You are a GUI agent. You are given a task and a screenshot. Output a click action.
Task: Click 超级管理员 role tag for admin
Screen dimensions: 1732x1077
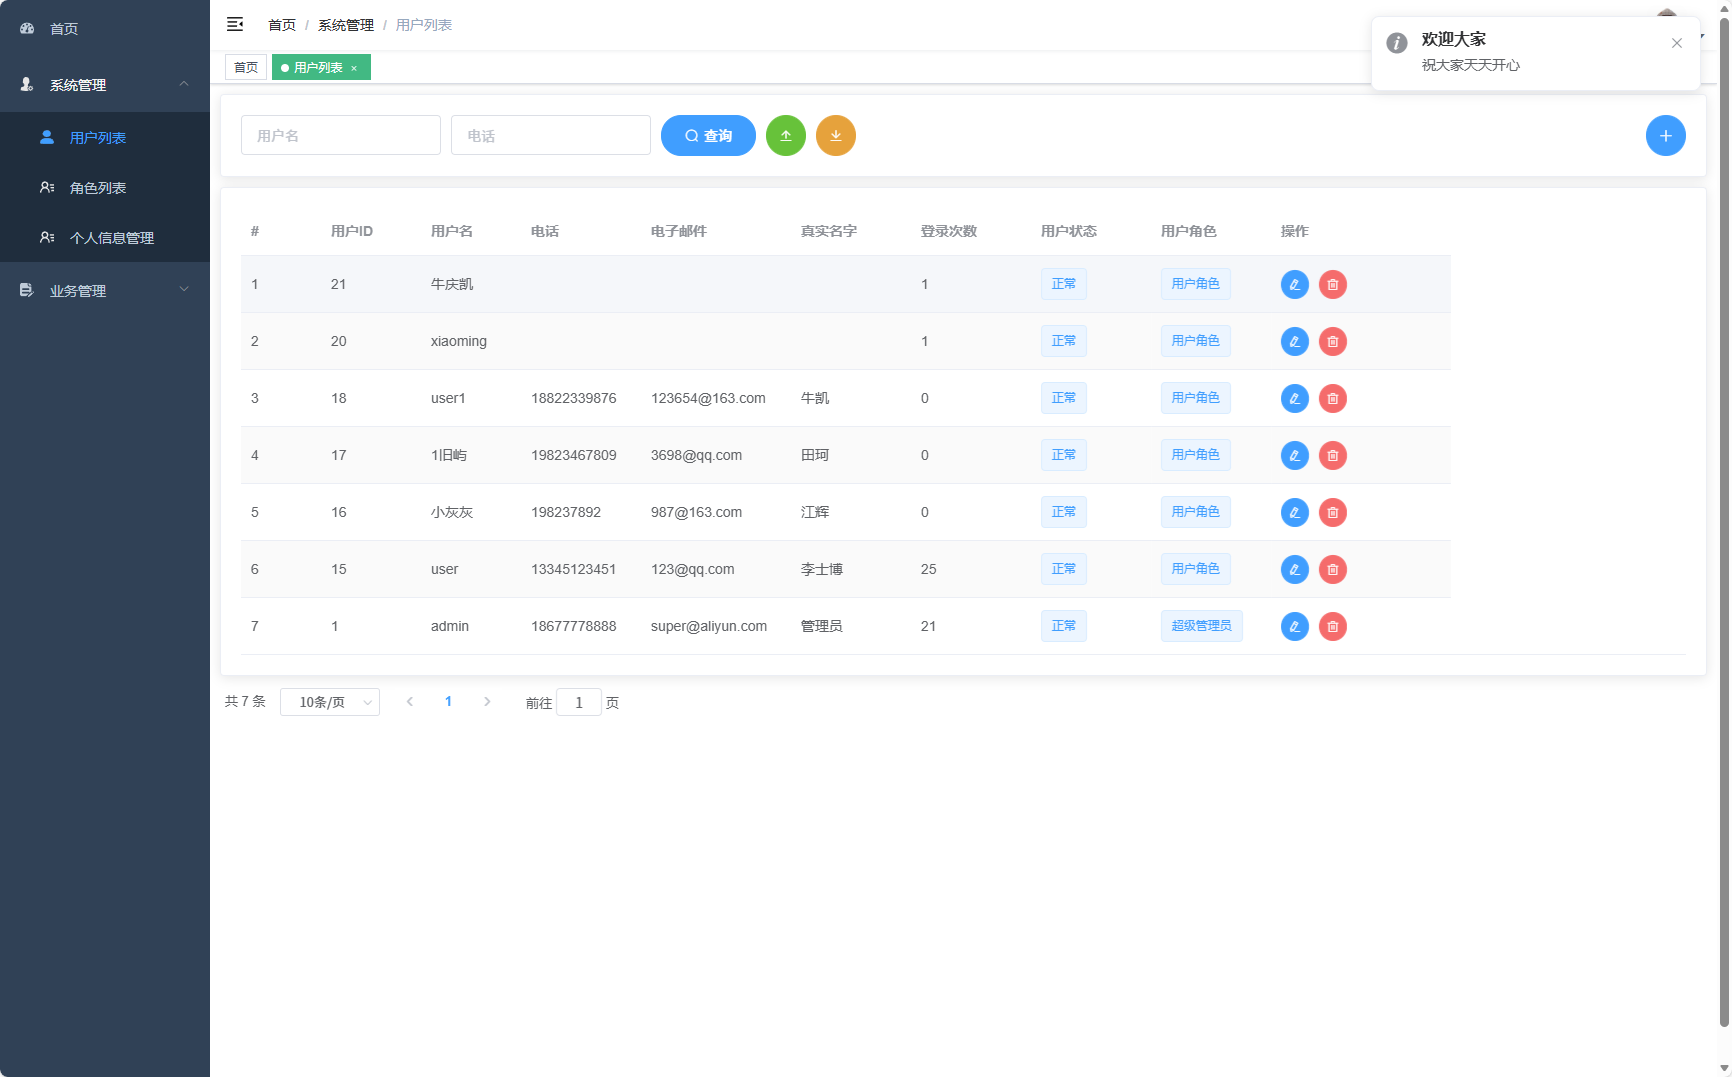[1201, 626]
